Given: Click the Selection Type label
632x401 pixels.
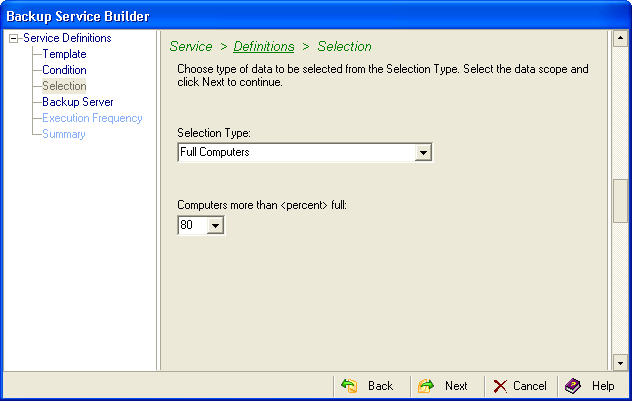Looking at the screenshot, I should click(214, 133).
